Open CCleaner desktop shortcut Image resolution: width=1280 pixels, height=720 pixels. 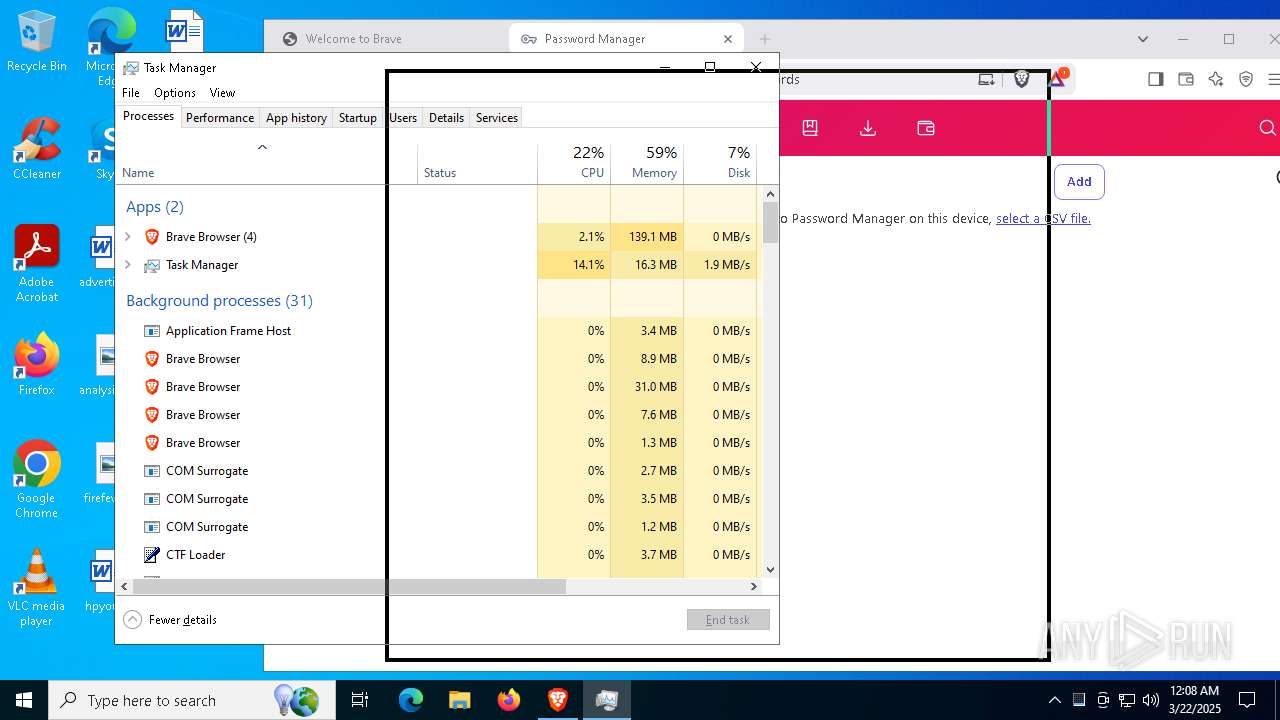(x=37, y=148)
